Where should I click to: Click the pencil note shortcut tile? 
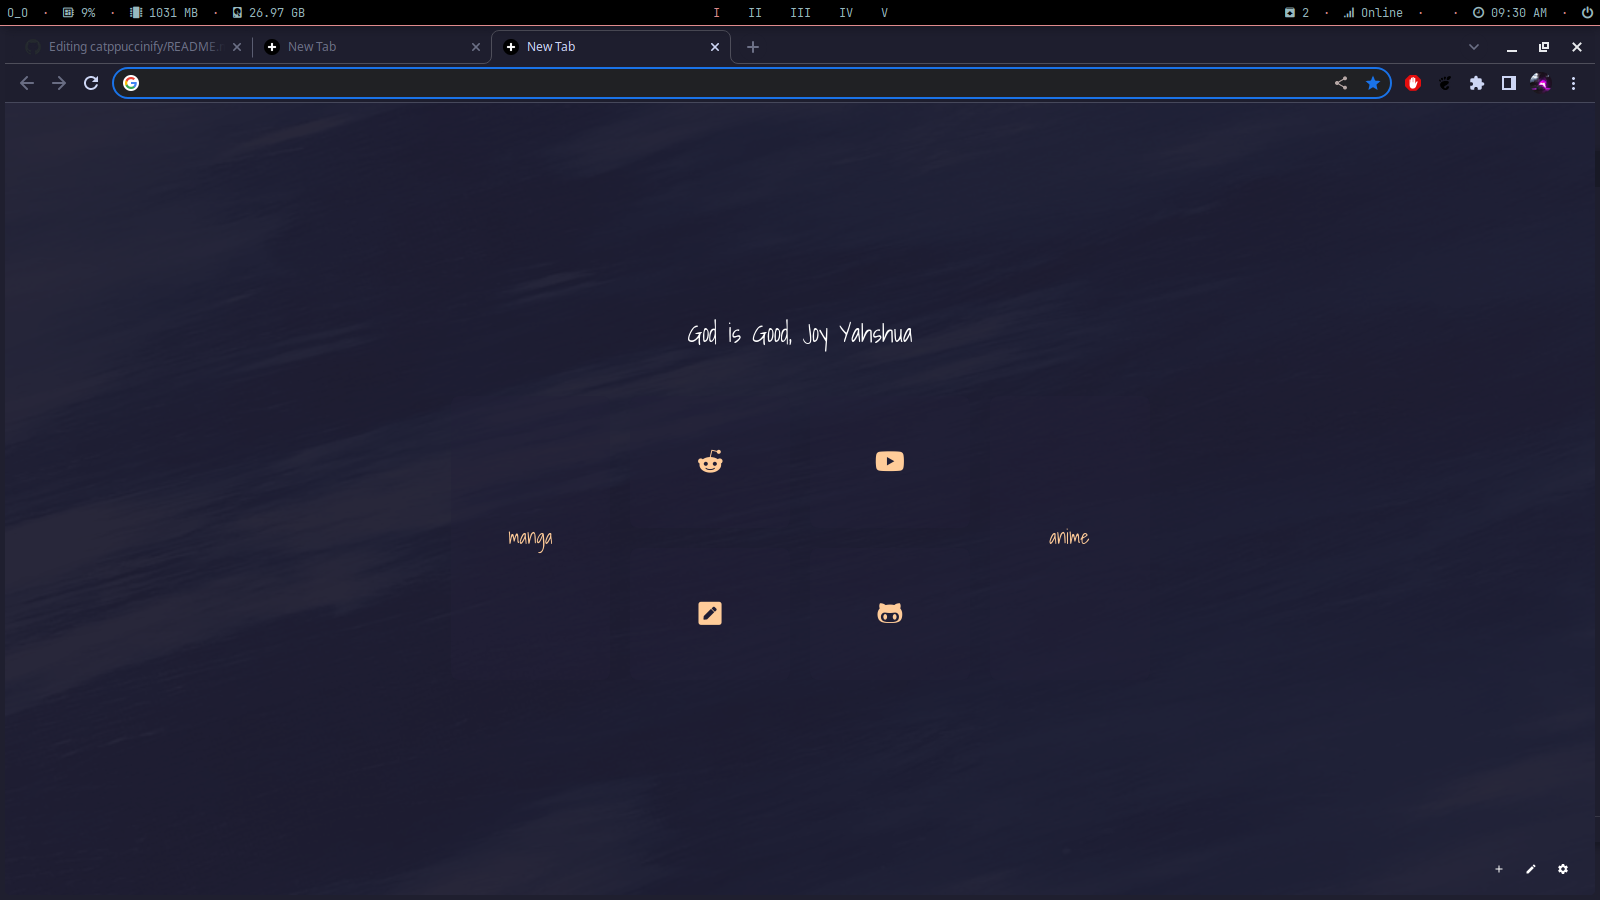(x=710, y=613)
